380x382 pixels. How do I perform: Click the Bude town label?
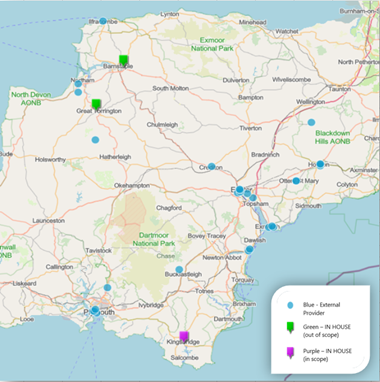coord(6,154)
